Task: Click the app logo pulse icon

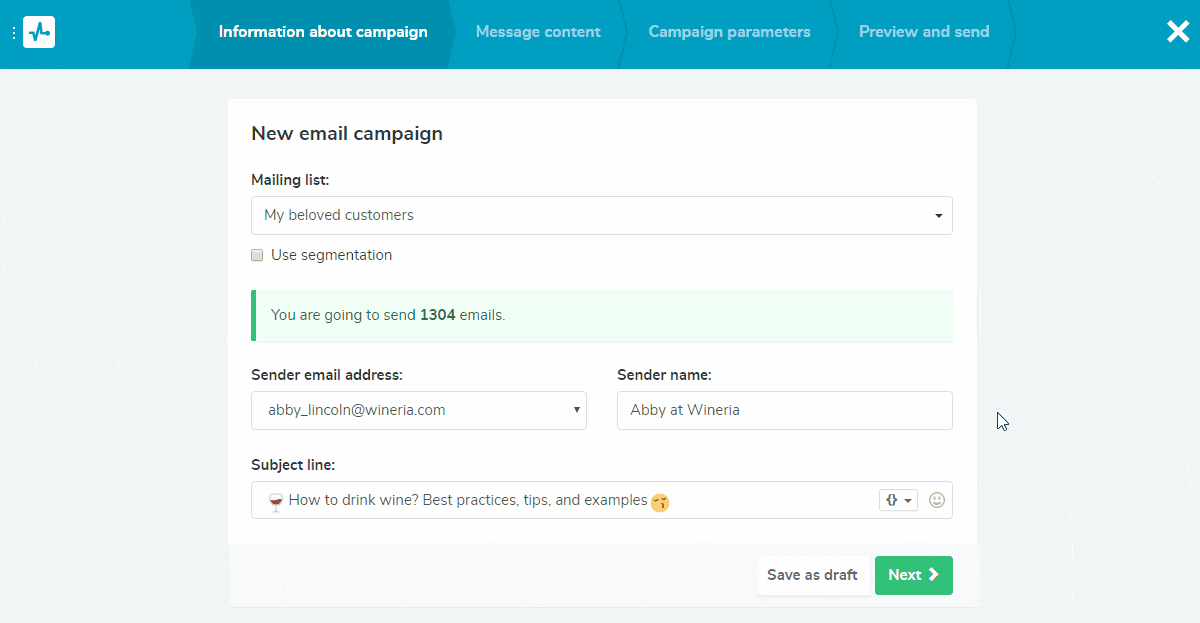Action: [x=38, y=31]
